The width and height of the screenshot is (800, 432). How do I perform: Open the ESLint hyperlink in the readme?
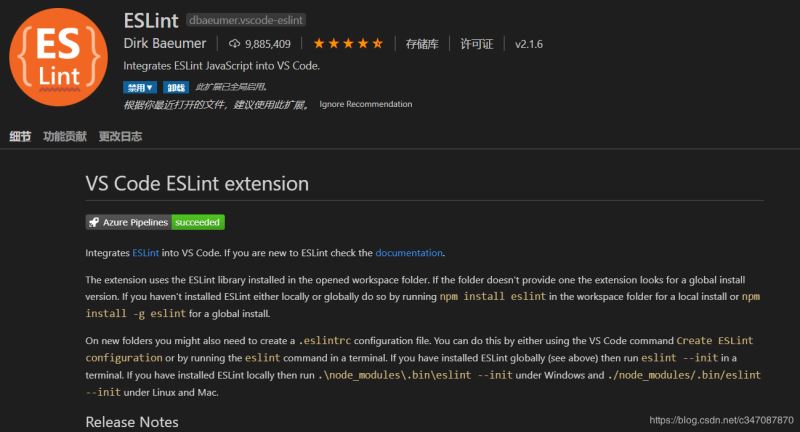(x=145, y=253)
